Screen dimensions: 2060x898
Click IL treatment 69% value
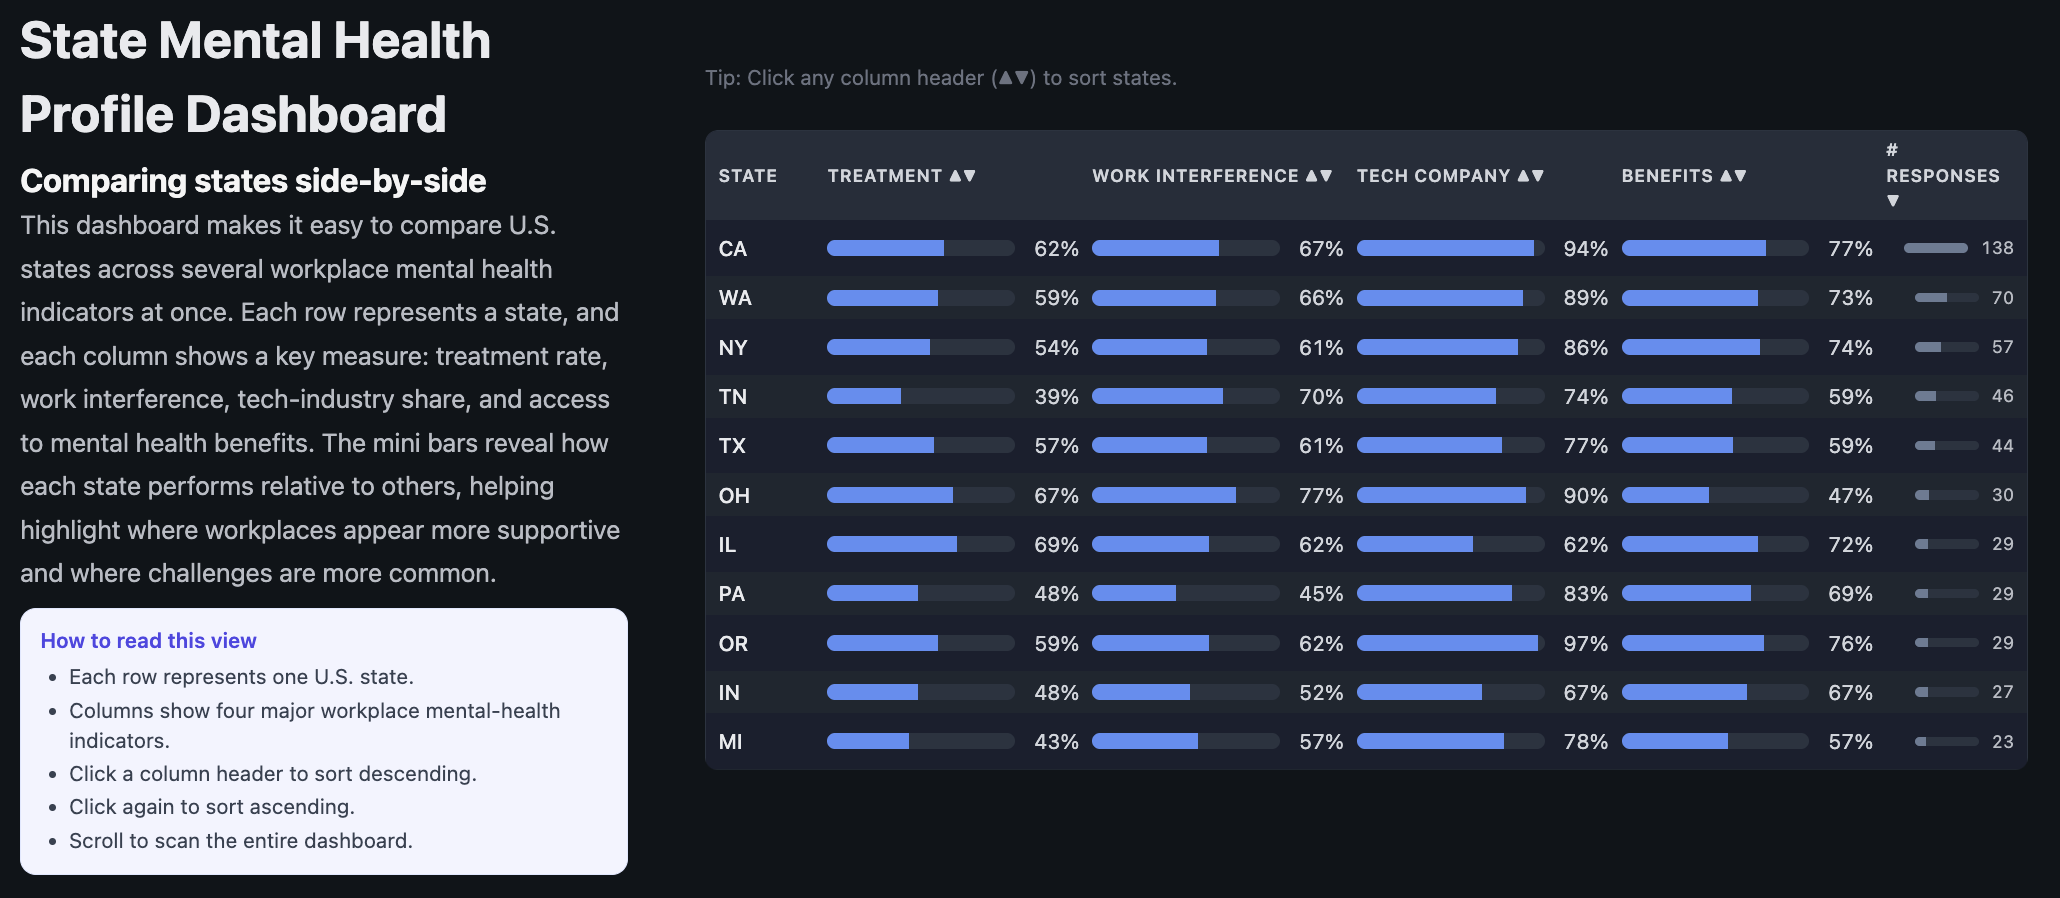click(x=1056, y=545)
